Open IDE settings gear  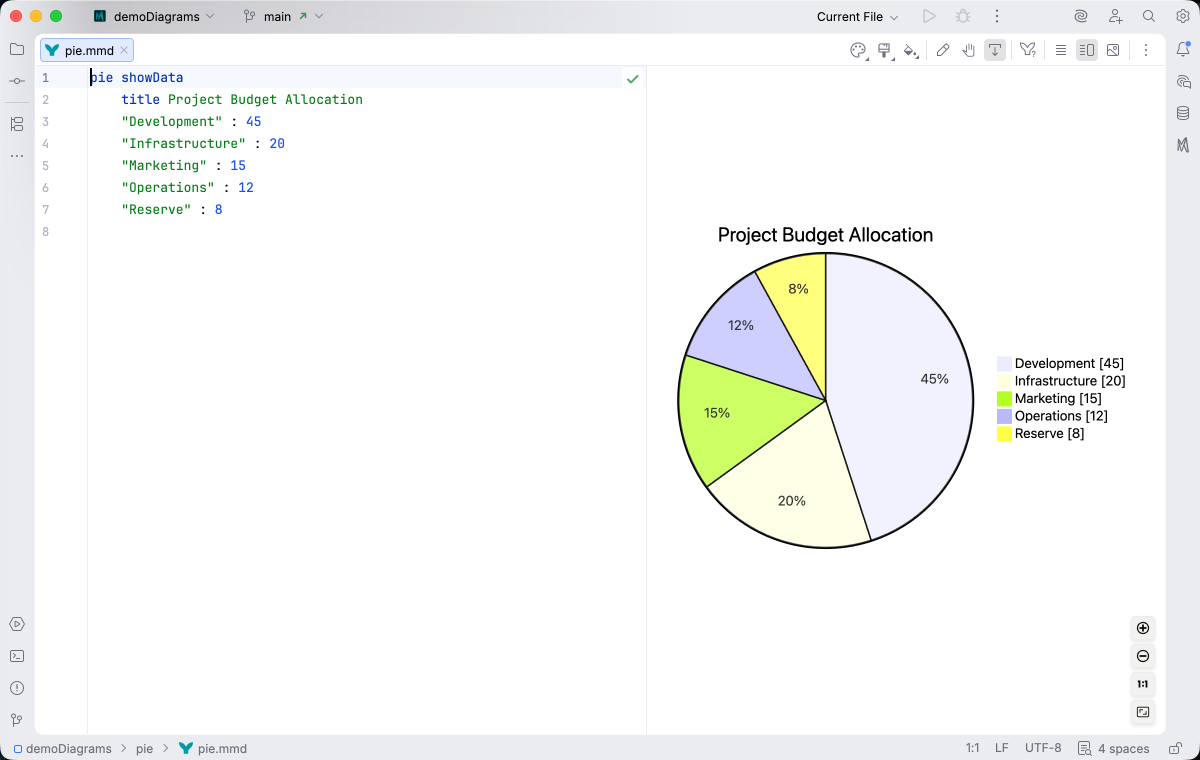(1183, 16)
